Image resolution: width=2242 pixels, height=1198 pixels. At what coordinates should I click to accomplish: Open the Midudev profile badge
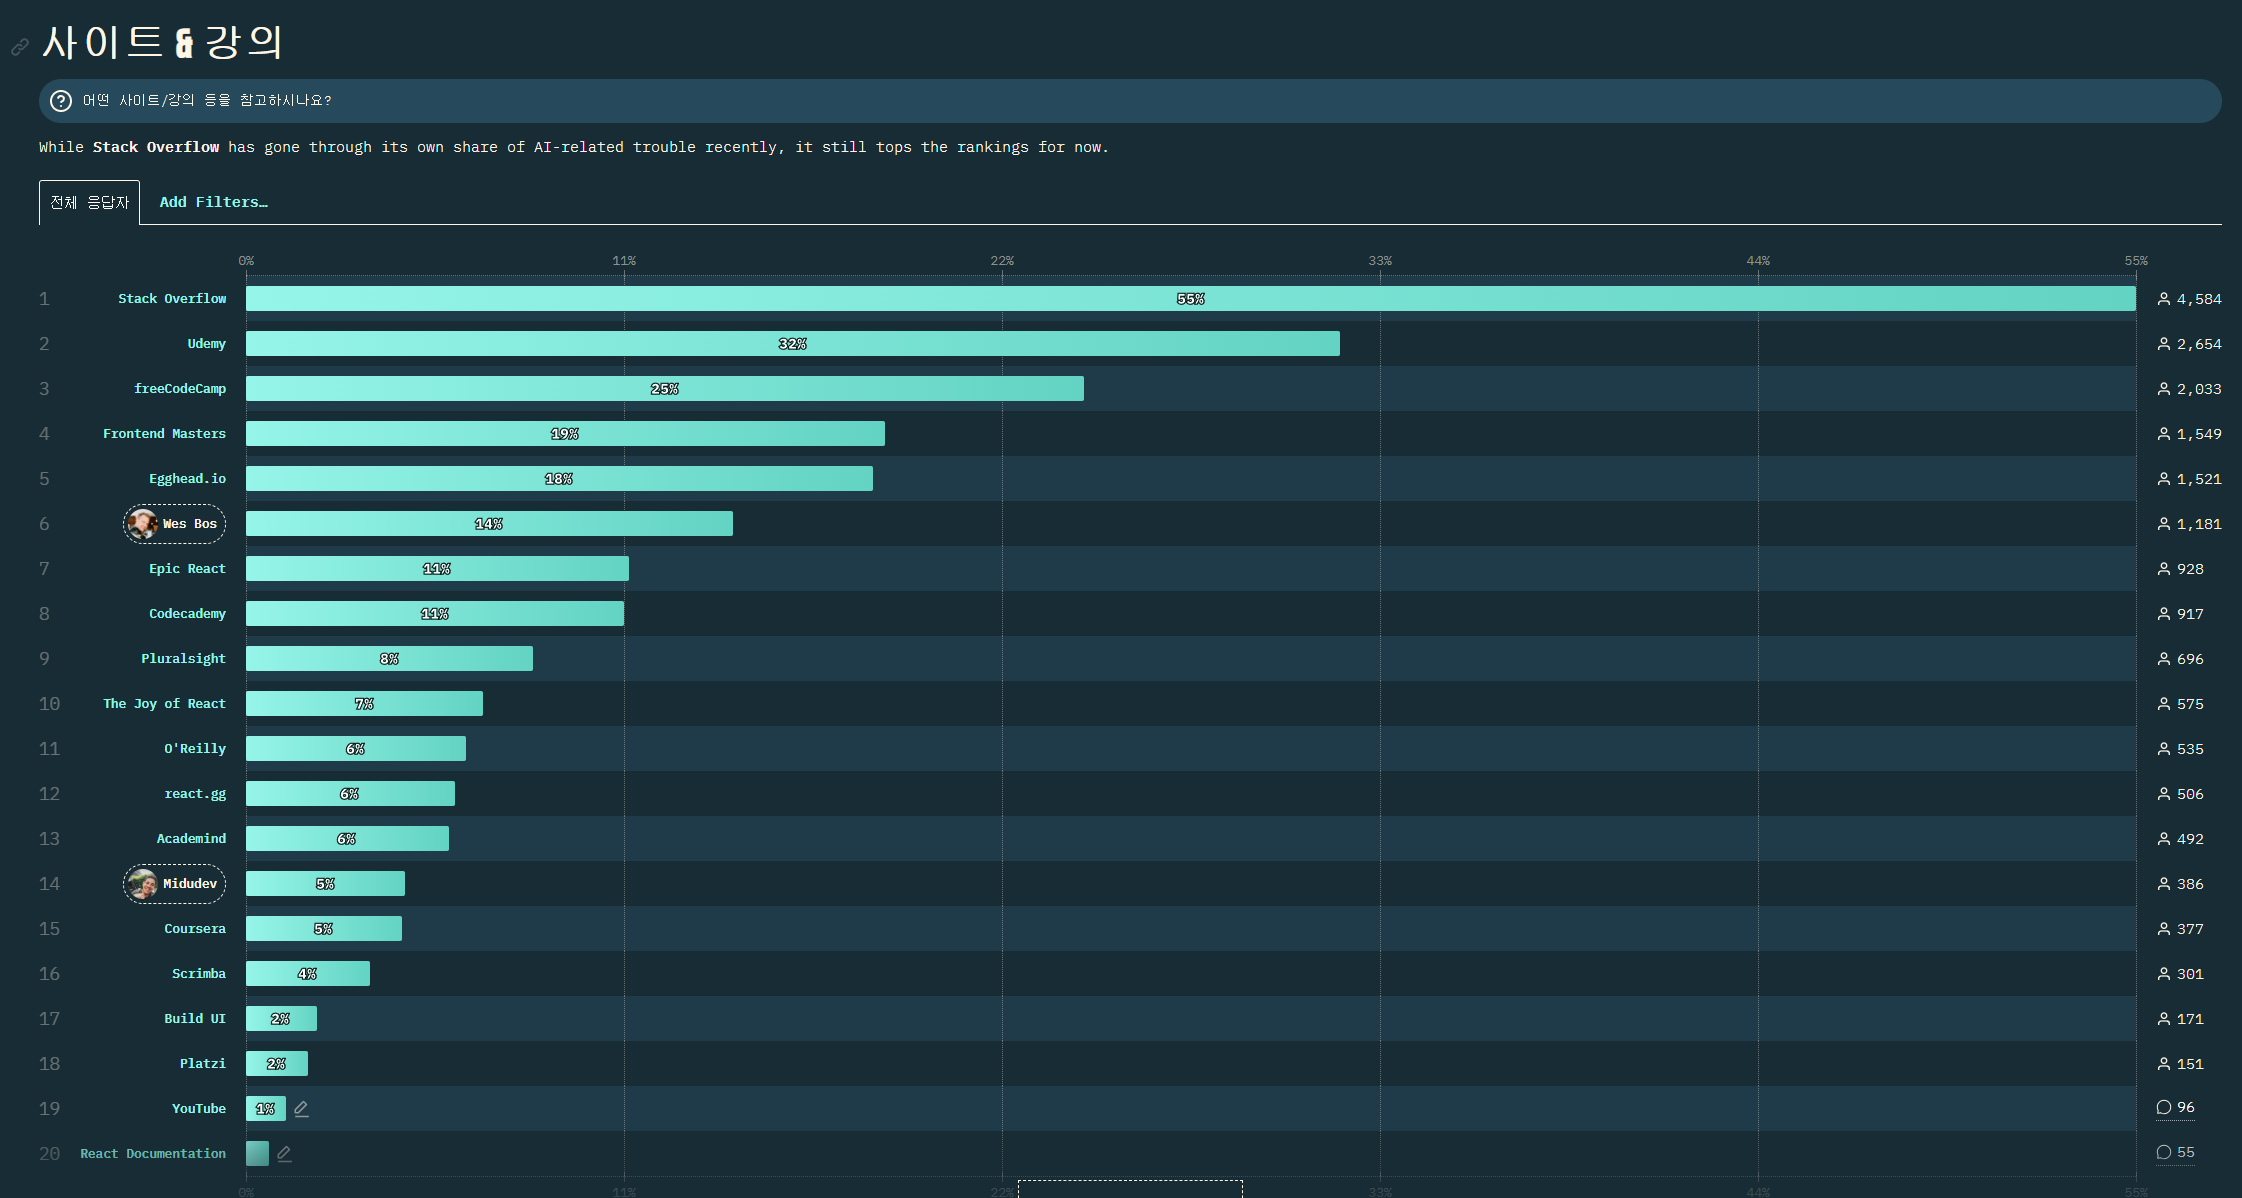click(189, 884)
